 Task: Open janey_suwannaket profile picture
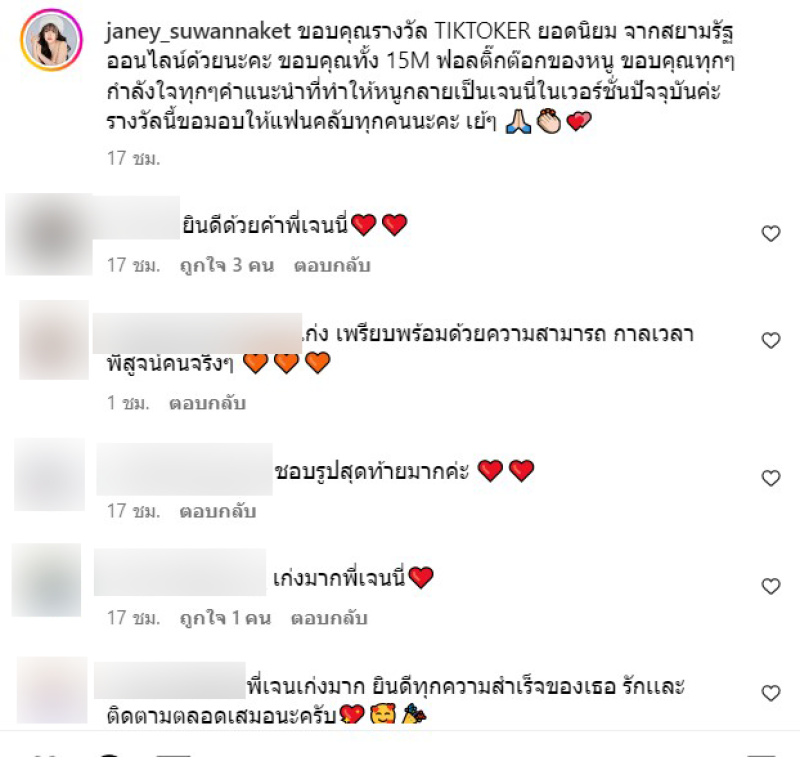tap(51, 40)
